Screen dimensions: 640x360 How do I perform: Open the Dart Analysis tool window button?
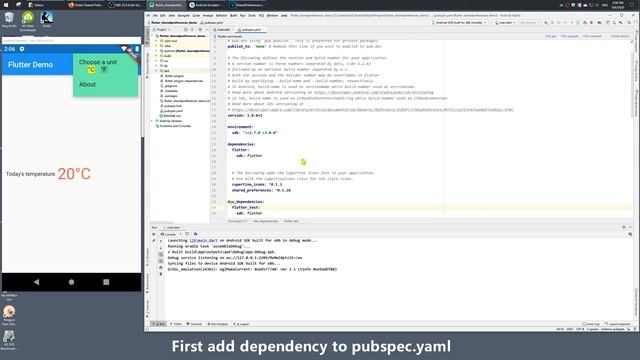(x=218, y=324)
